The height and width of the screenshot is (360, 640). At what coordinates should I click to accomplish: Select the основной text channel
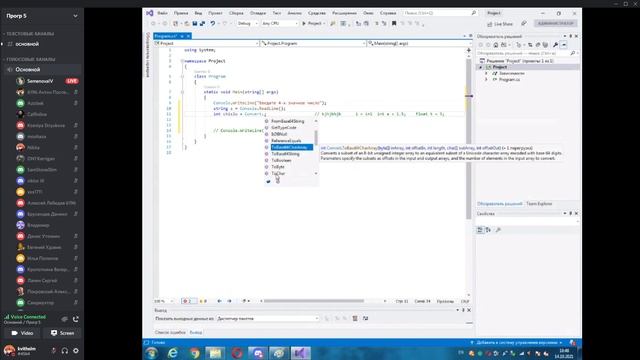[27, 44]
